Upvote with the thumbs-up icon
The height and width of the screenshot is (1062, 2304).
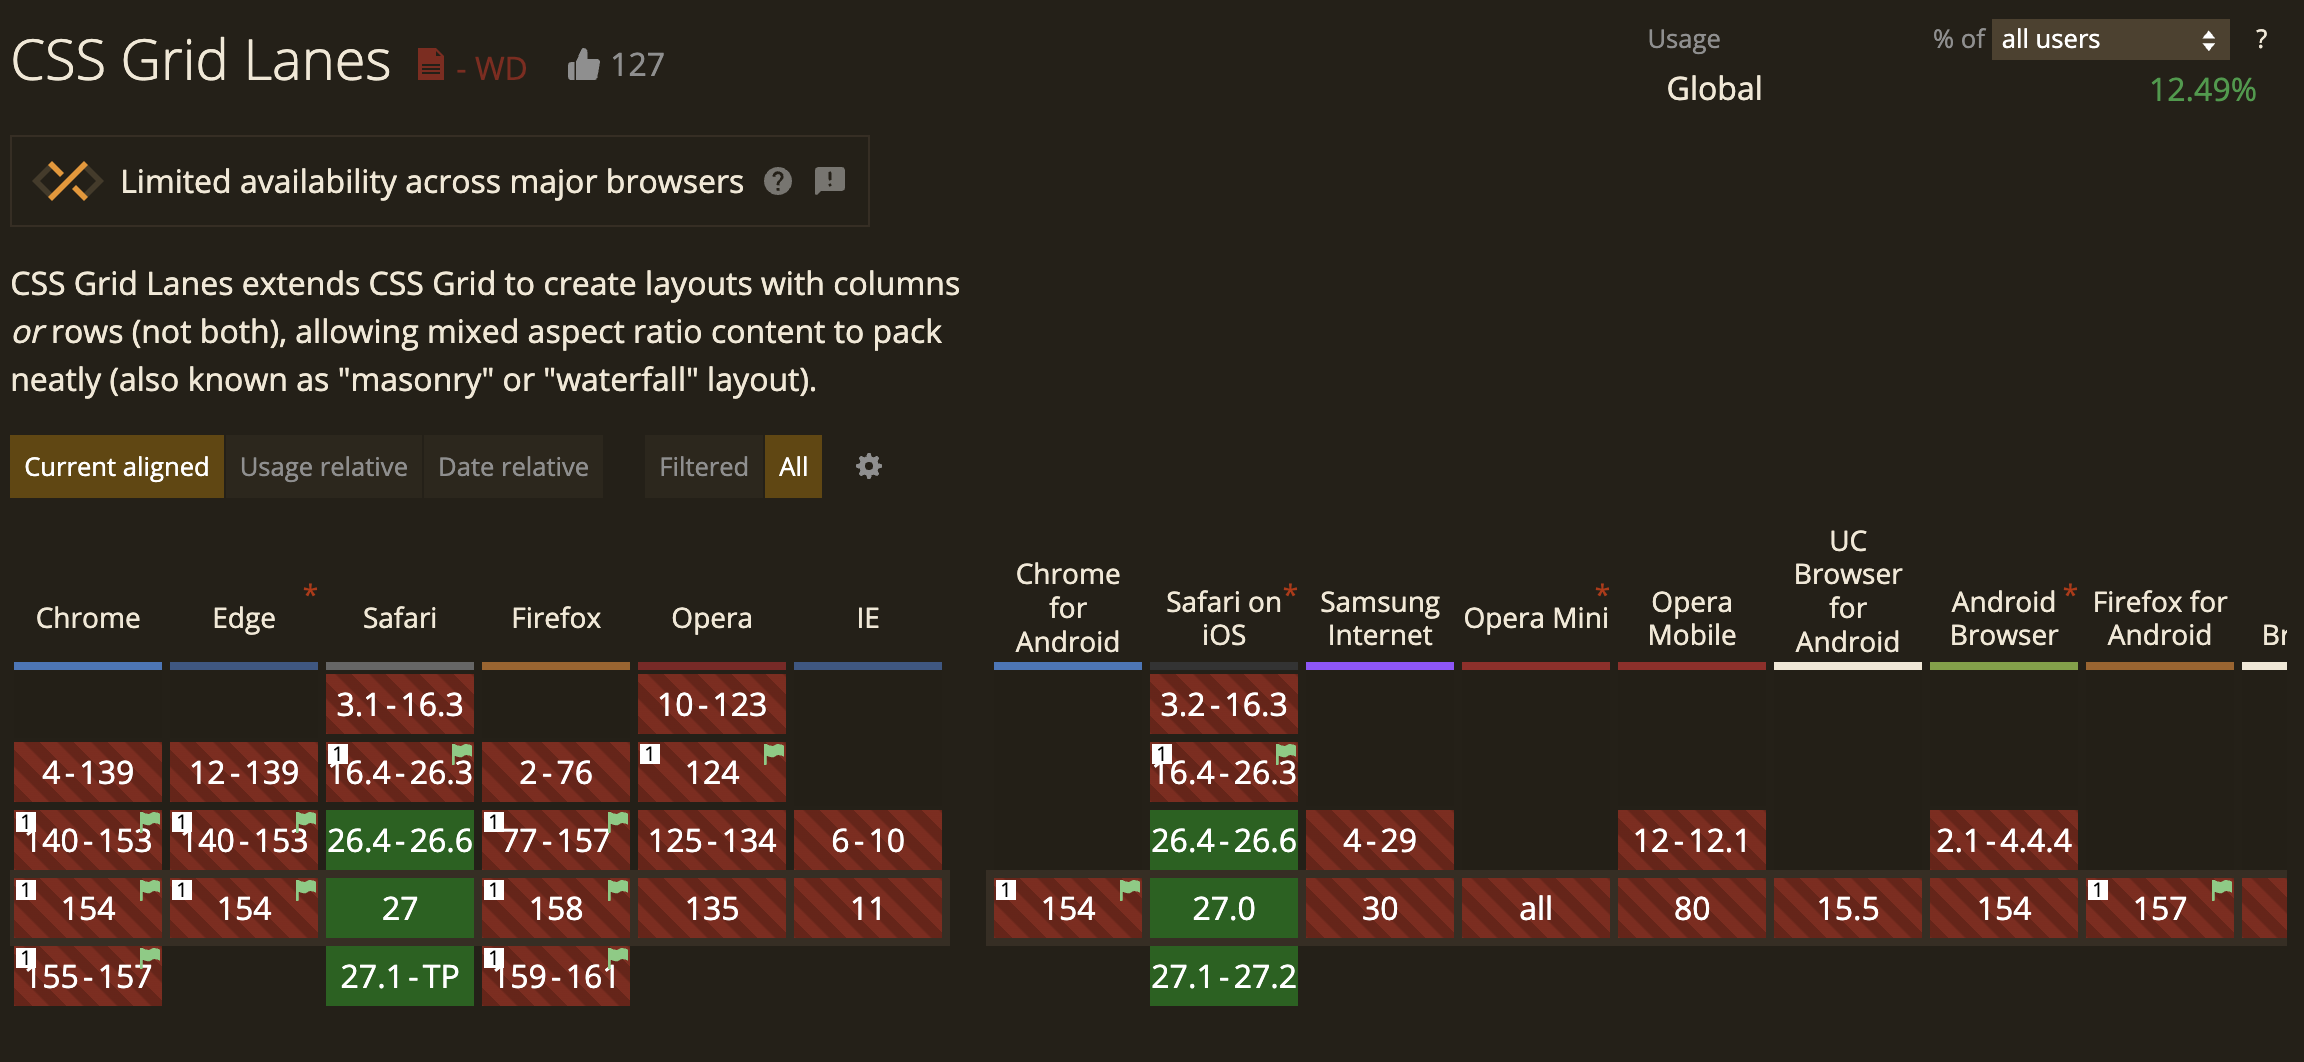[584, 65]
